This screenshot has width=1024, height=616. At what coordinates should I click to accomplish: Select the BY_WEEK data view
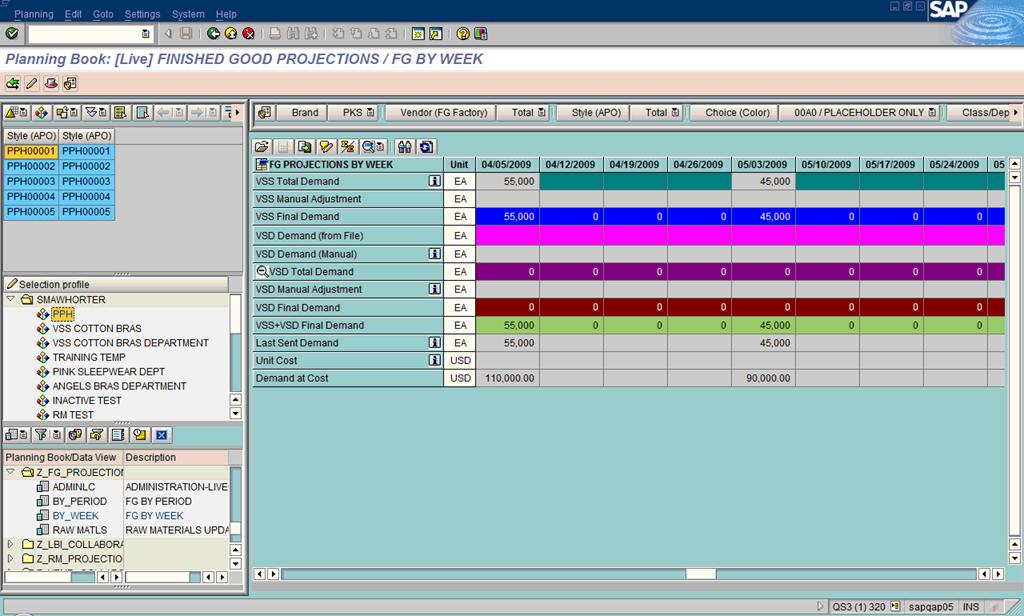75,515
